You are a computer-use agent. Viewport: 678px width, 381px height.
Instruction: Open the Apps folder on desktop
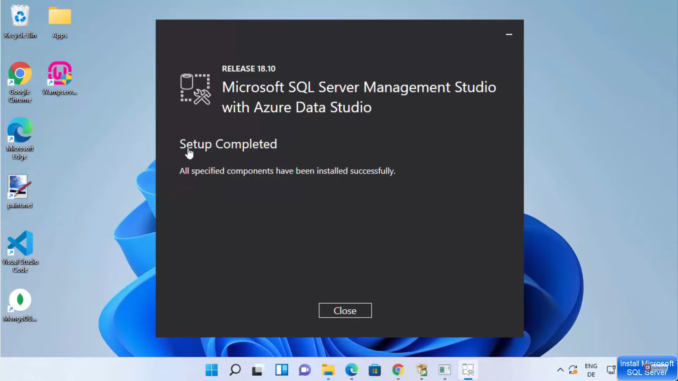point(60,22)
